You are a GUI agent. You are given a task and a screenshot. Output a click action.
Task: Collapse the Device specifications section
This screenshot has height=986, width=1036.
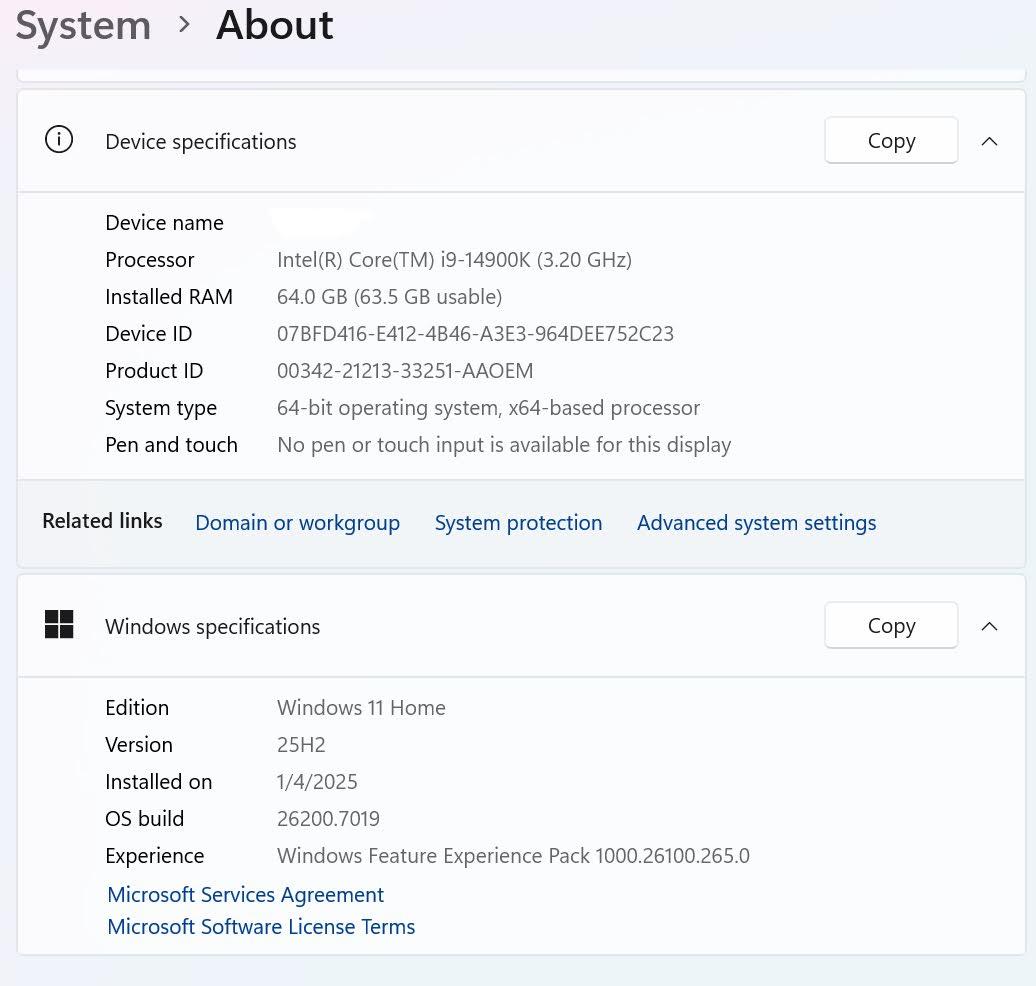coord(989,141)
